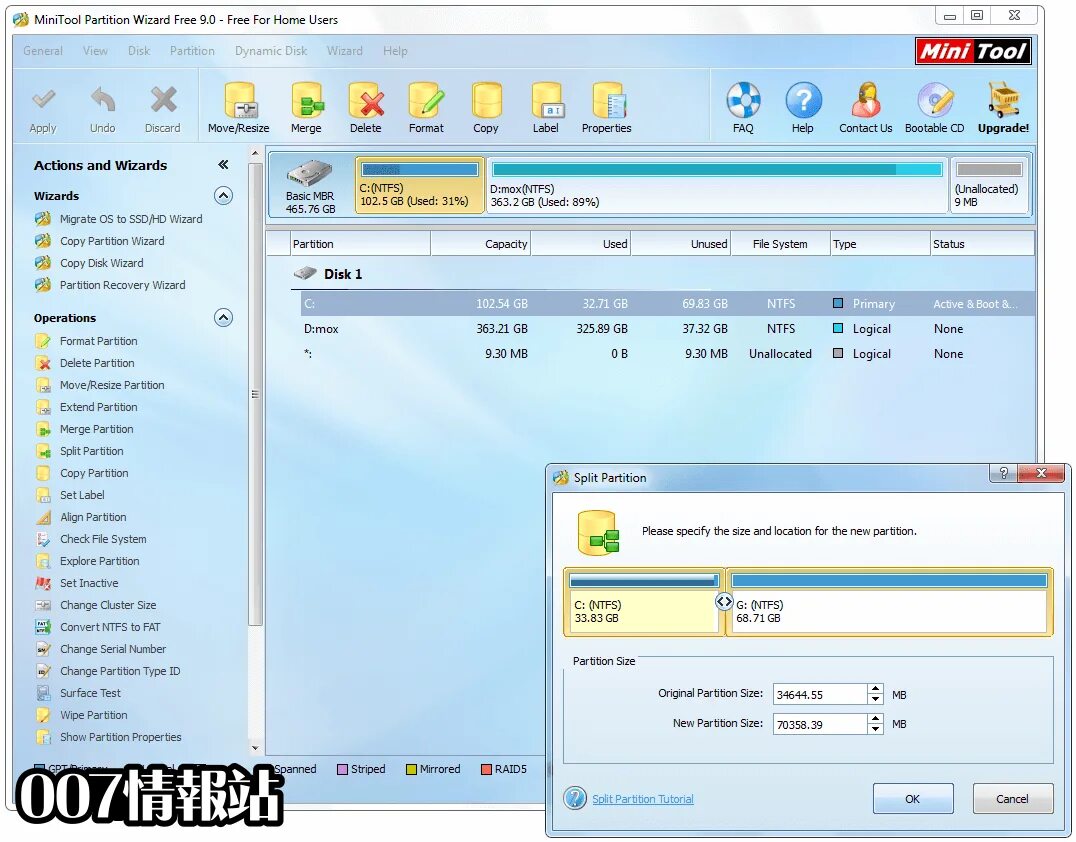Screen dimensions: 1076x842
Task: Click OK in Split Partition dialog
Action: pyautogui.click(x=913, y=799)
